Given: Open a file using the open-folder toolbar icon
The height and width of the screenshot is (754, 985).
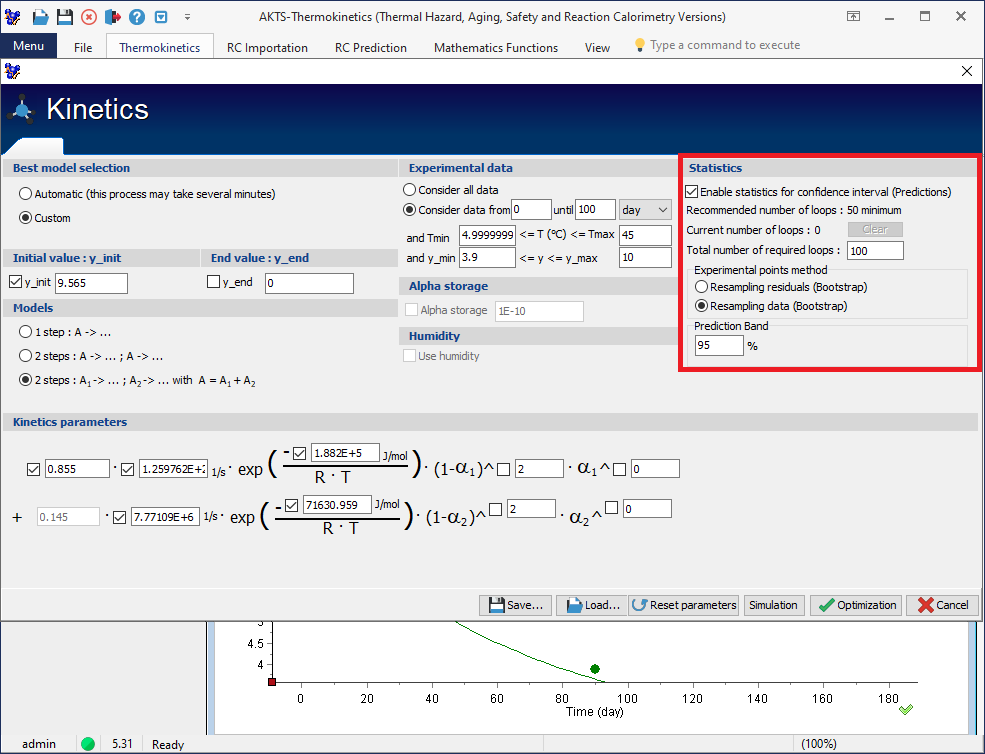Looking at the screenshot, I should click(x=40, y=16).
